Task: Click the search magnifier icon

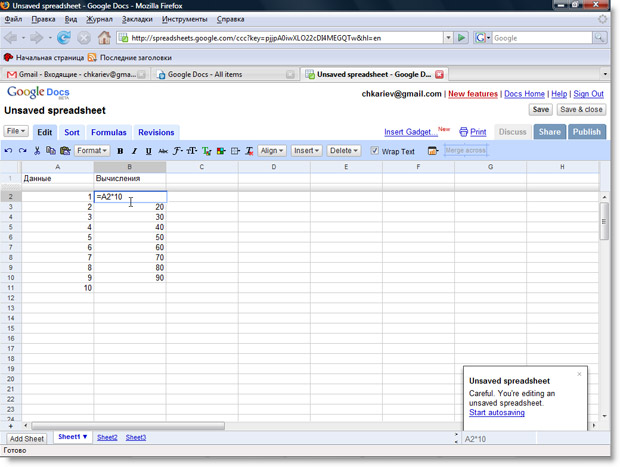Action: (600, 38)
